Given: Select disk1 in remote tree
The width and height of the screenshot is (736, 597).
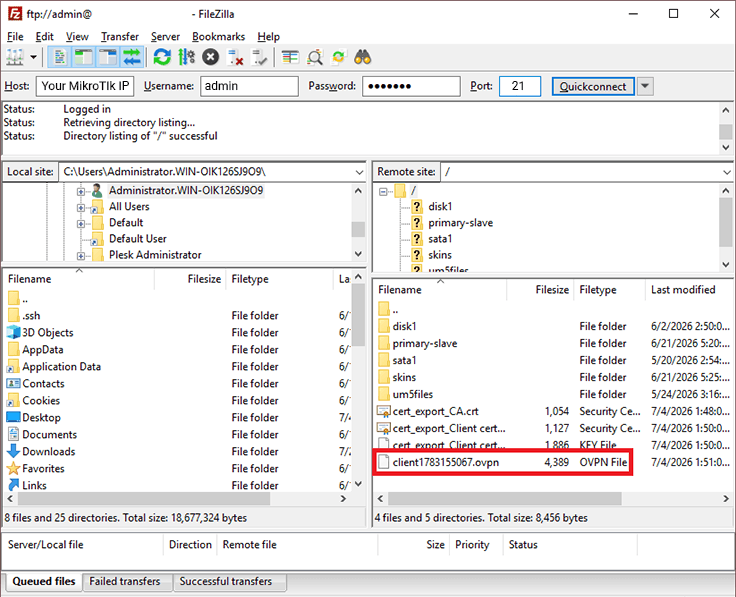Looking at the screenshot, I should [x=440, y=207].
